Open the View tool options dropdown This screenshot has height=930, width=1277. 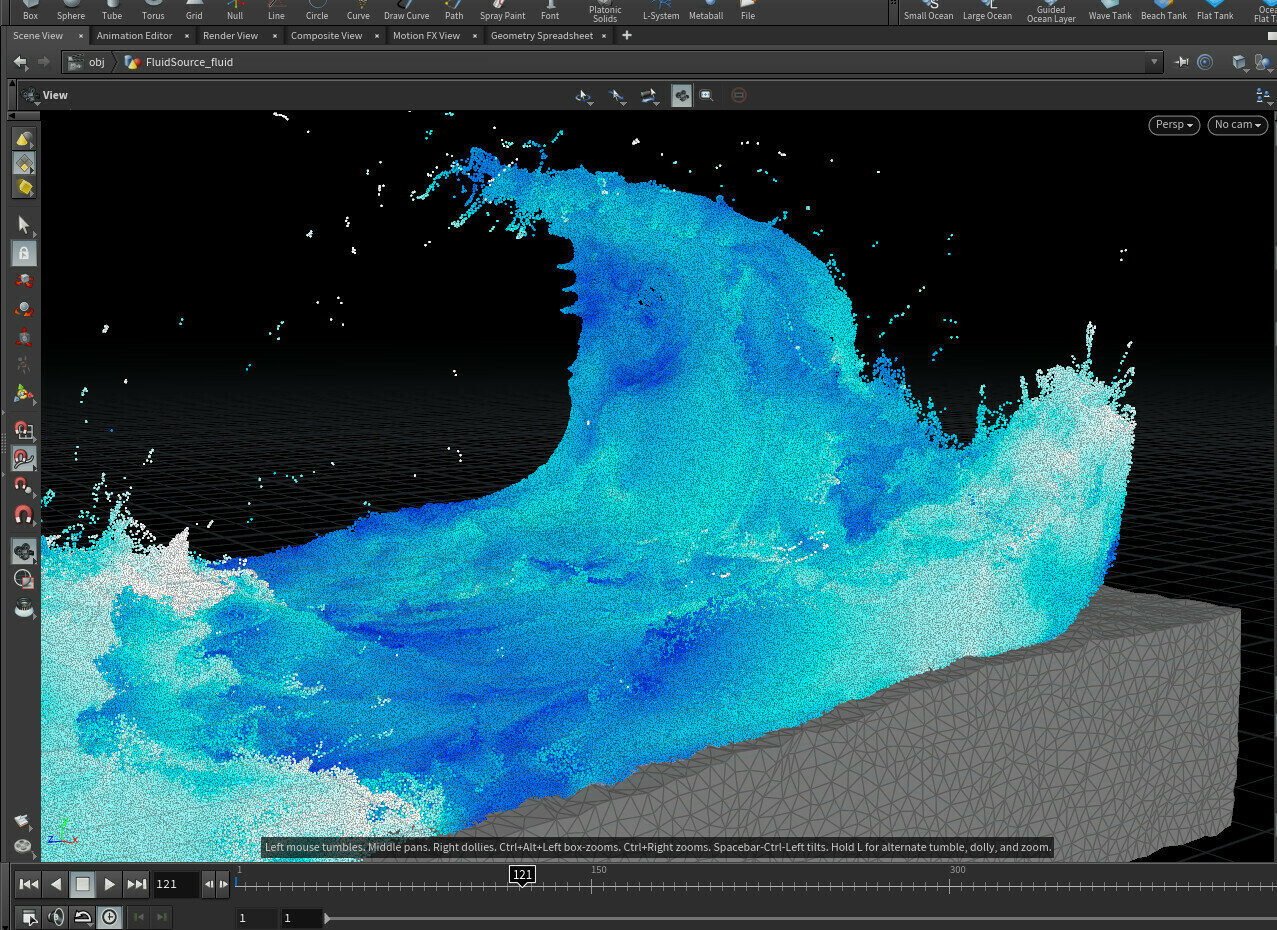[x=31, y=96]
